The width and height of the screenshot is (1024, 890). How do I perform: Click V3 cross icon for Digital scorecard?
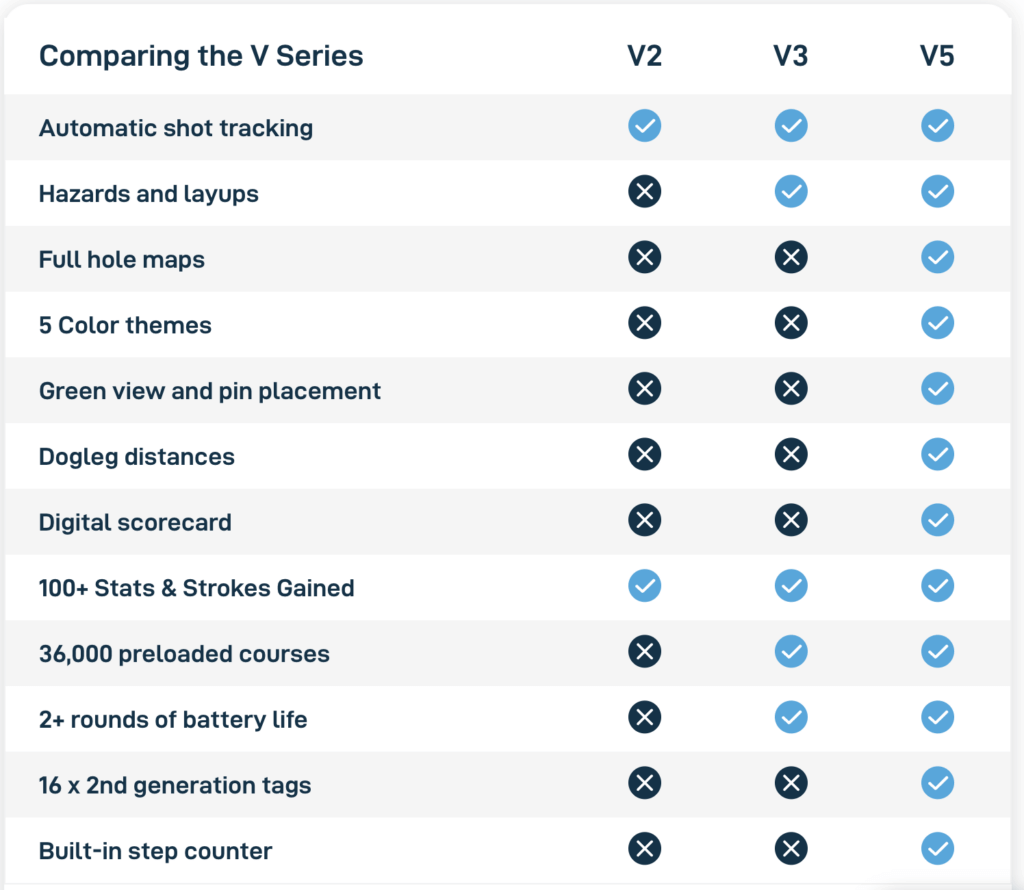pos(791,520)
